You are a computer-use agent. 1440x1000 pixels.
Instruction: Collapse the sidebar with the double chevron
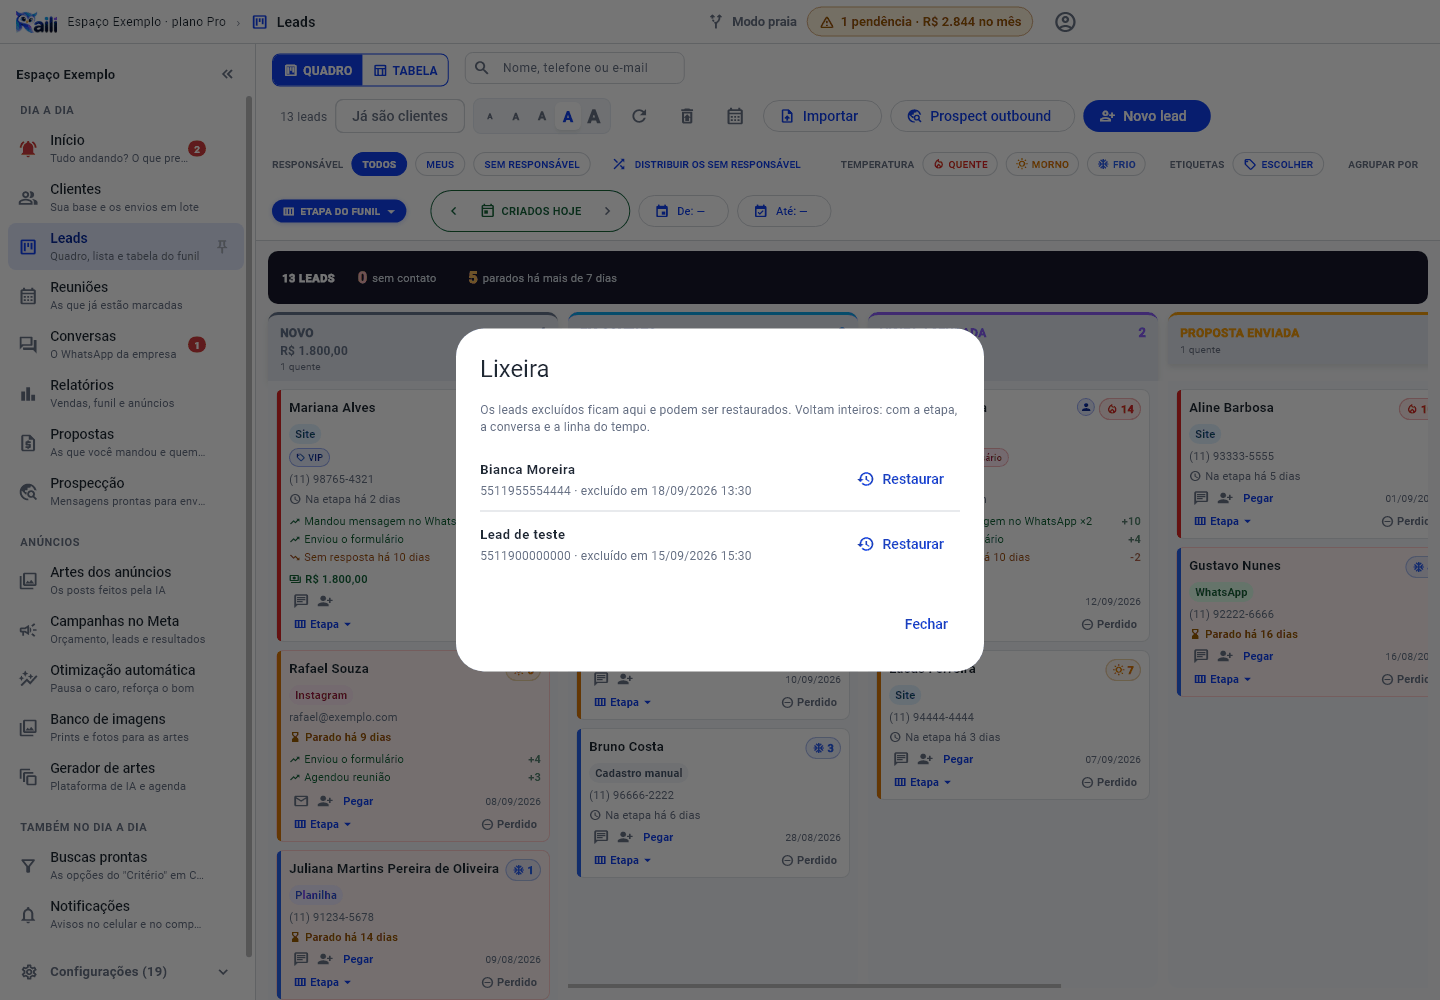point(227,74)
